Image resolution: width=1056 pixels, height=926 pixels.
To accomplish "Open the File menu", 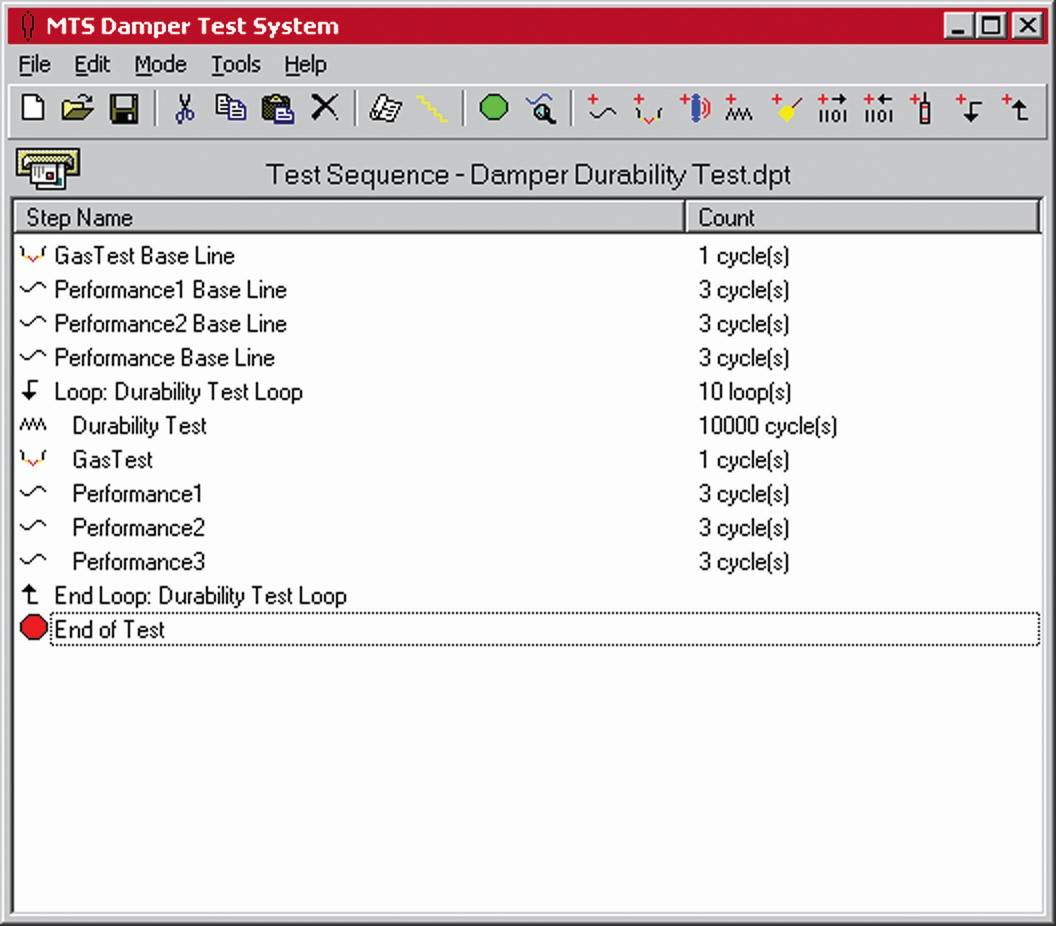I will click(x=33, y=64).
